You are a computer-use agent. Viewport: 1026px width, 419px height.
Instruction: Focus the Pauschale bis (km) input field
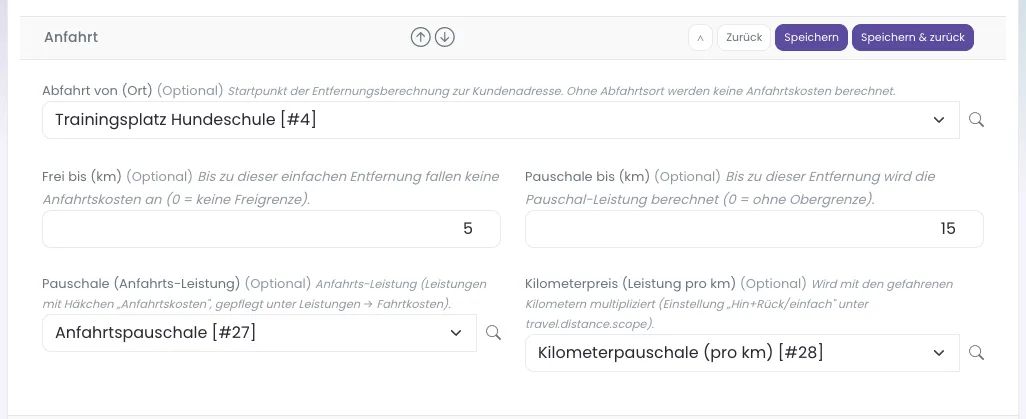tap(754, 228)
